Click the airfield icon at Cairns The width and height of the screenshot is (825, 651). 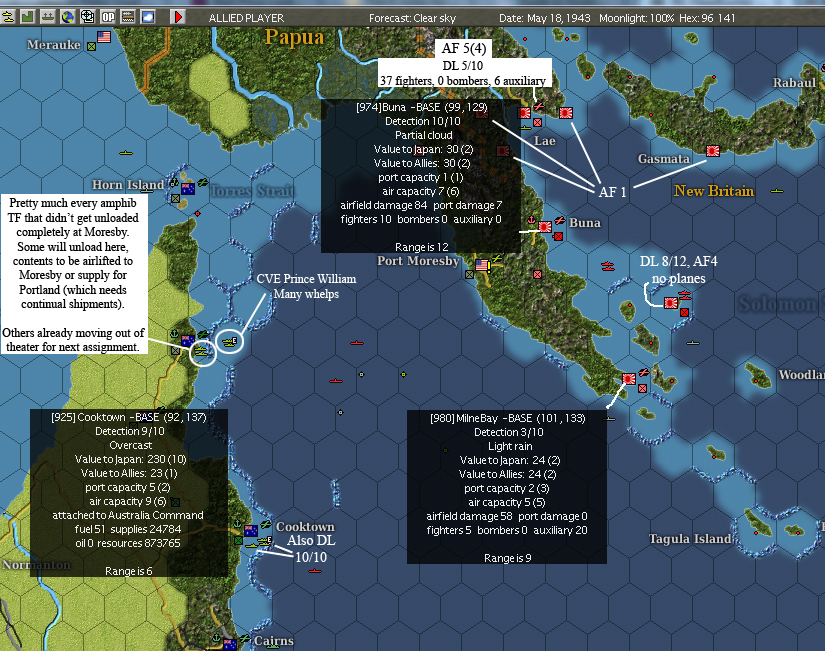(x=244, y=638)
